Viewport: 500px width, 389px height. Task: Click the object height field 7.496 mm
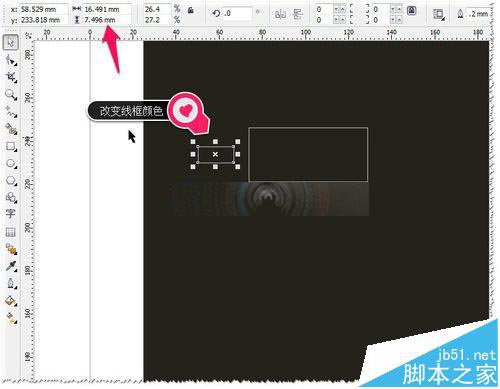107,20
